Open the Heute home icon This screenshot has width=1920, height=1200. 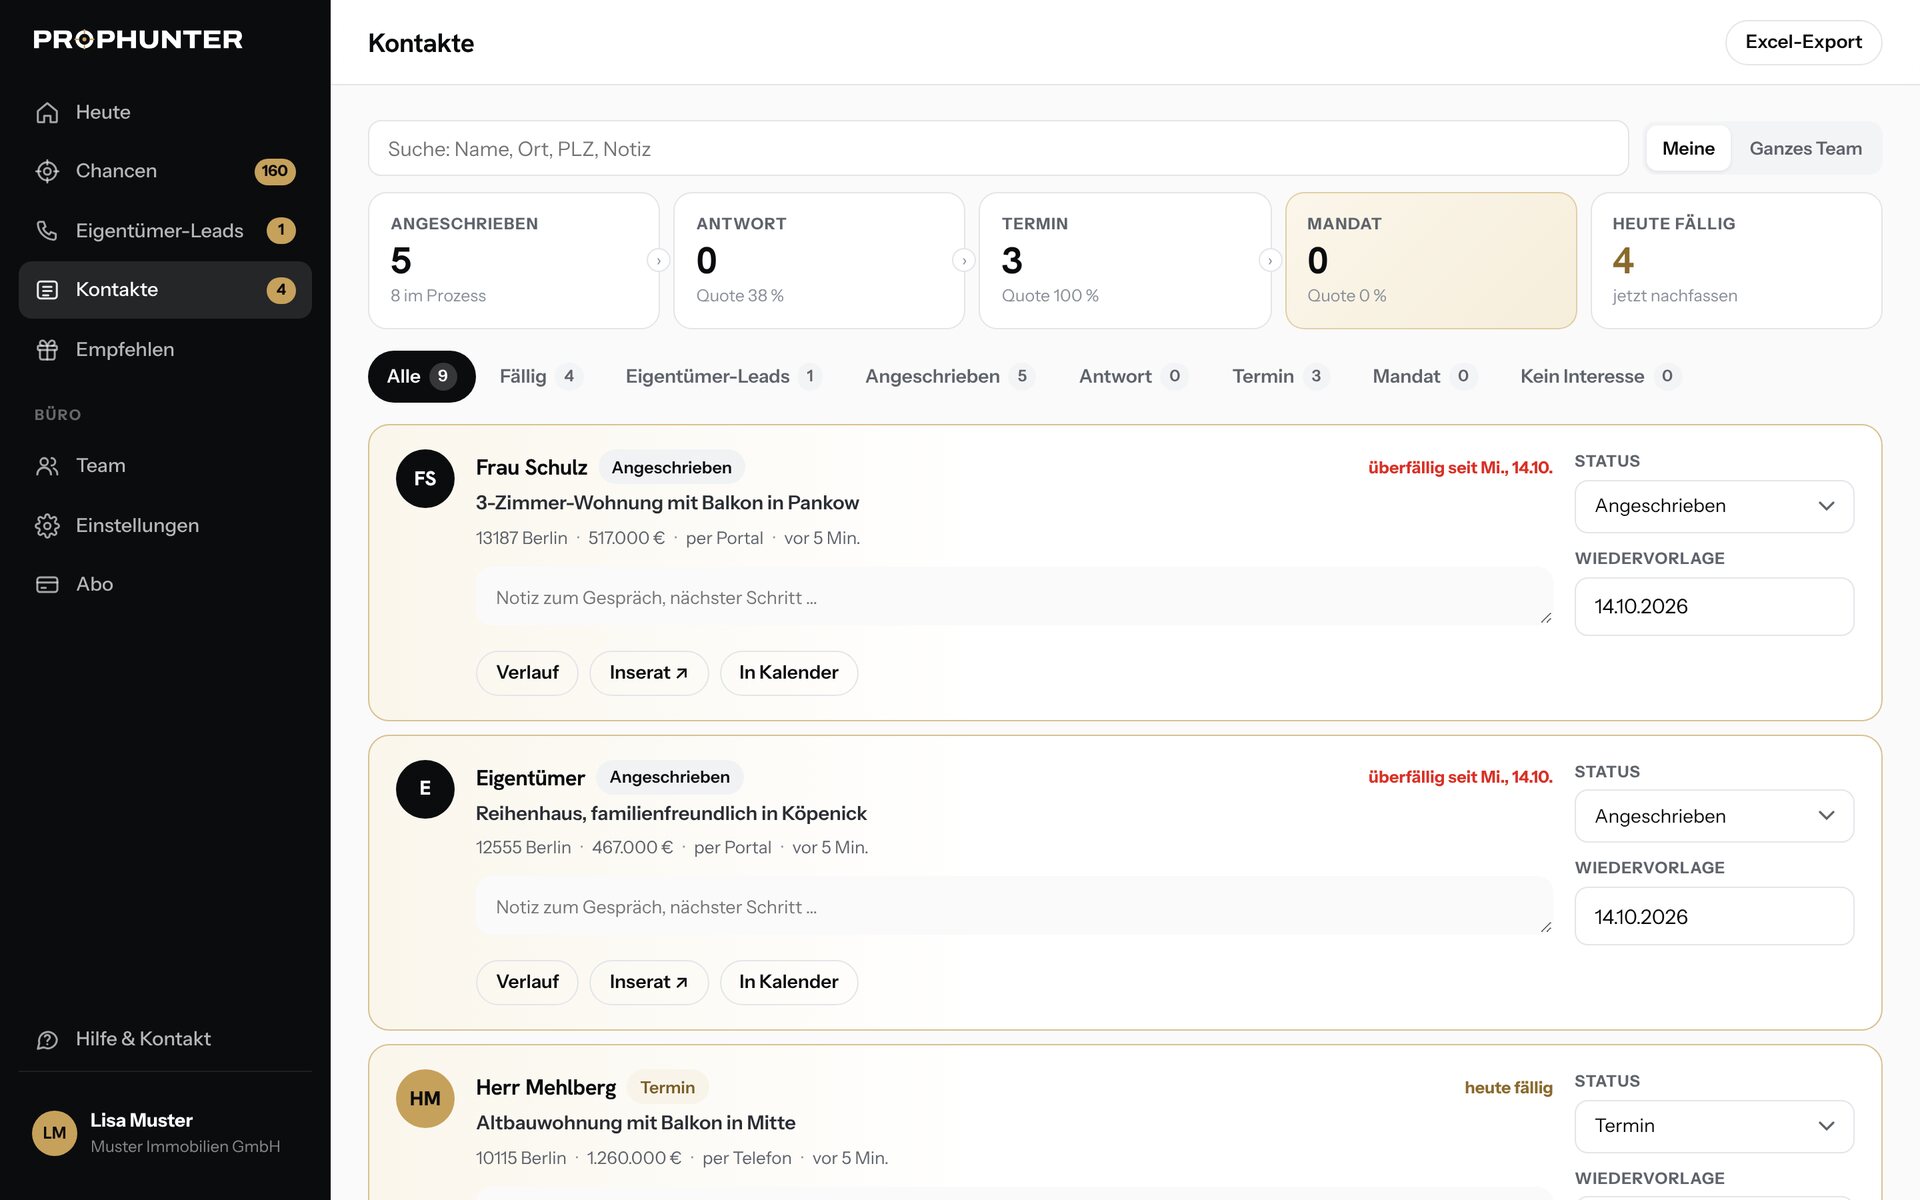click(47, 112)
